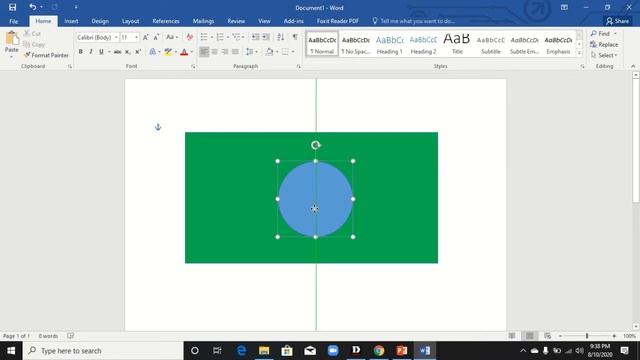The image size is (640, 360).
Task: Toggle italic formatting
Action: click(91, 52)
